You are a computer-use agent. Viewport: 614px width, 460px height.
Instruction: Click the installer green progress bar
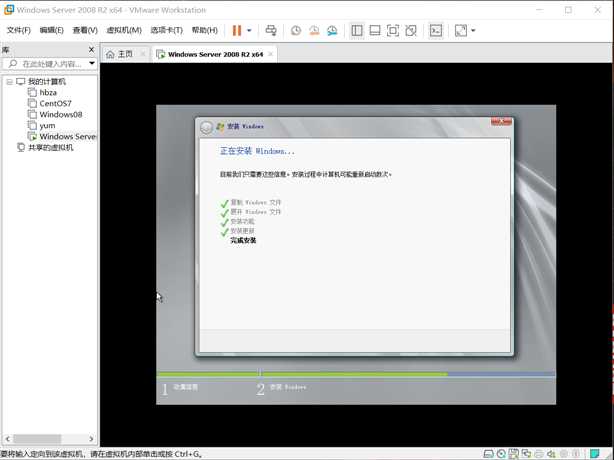coord(302,374)
